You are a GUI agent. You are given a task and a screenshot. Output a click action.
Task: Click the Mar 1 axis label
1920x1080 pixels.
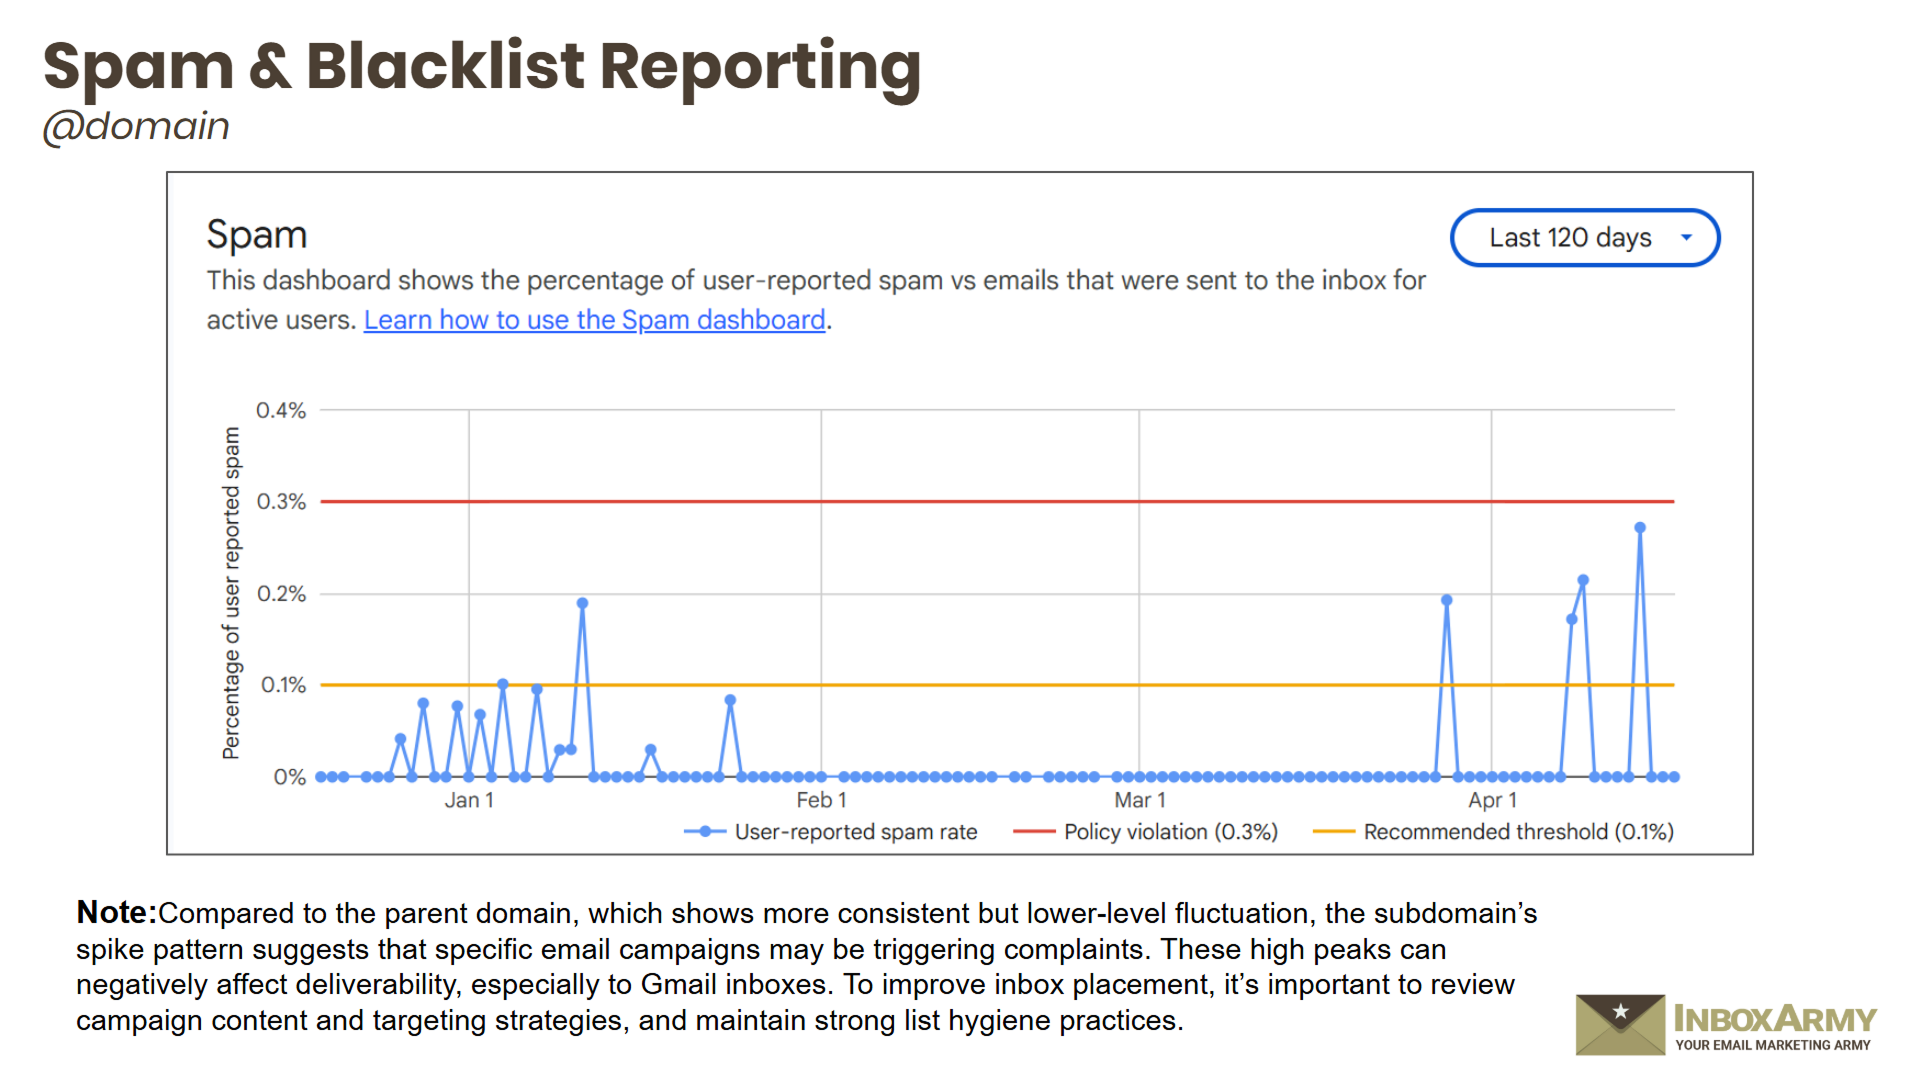(x=1139, y=800)
